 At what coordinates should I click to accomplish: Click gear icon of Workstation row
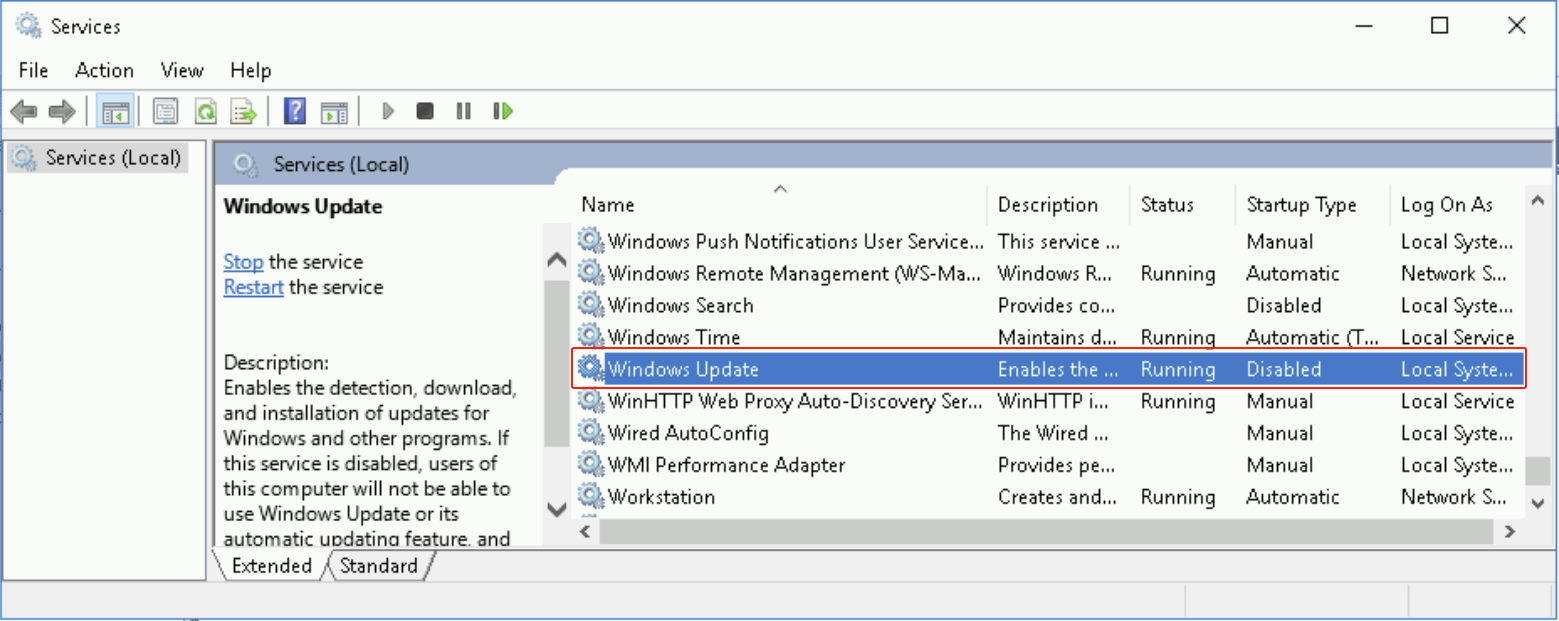(x=591, y=497)
